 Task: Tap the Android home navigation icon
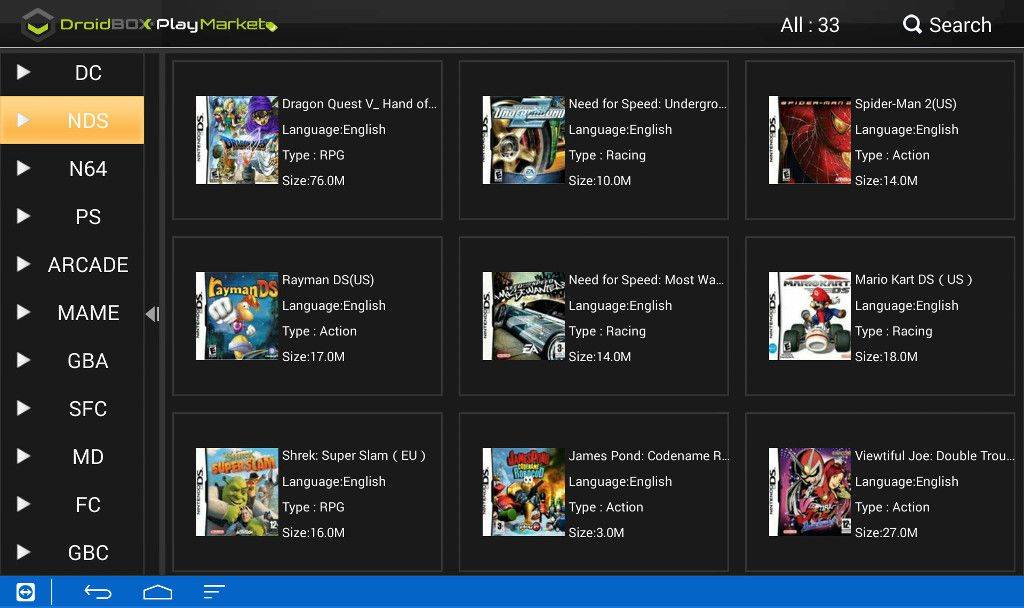click(x=157, y=592)
